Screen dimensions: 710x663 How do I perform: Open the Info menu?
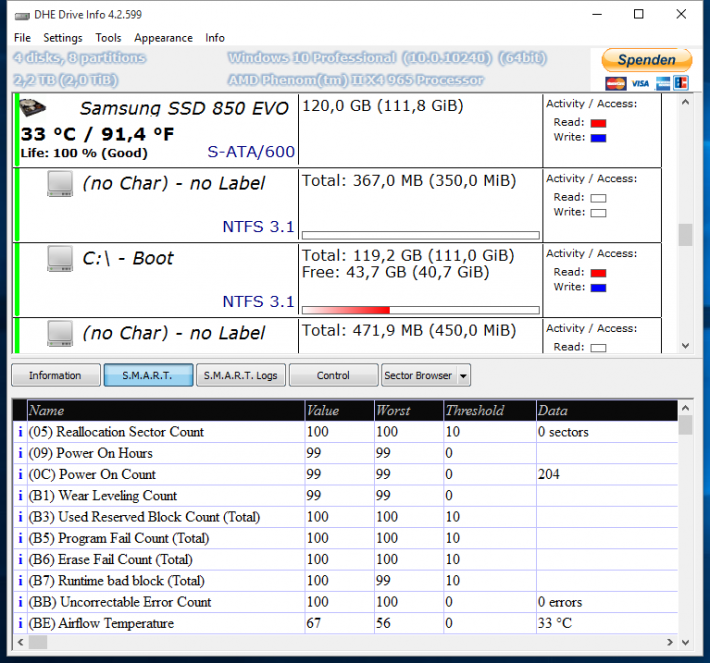(x=215, y=38)
